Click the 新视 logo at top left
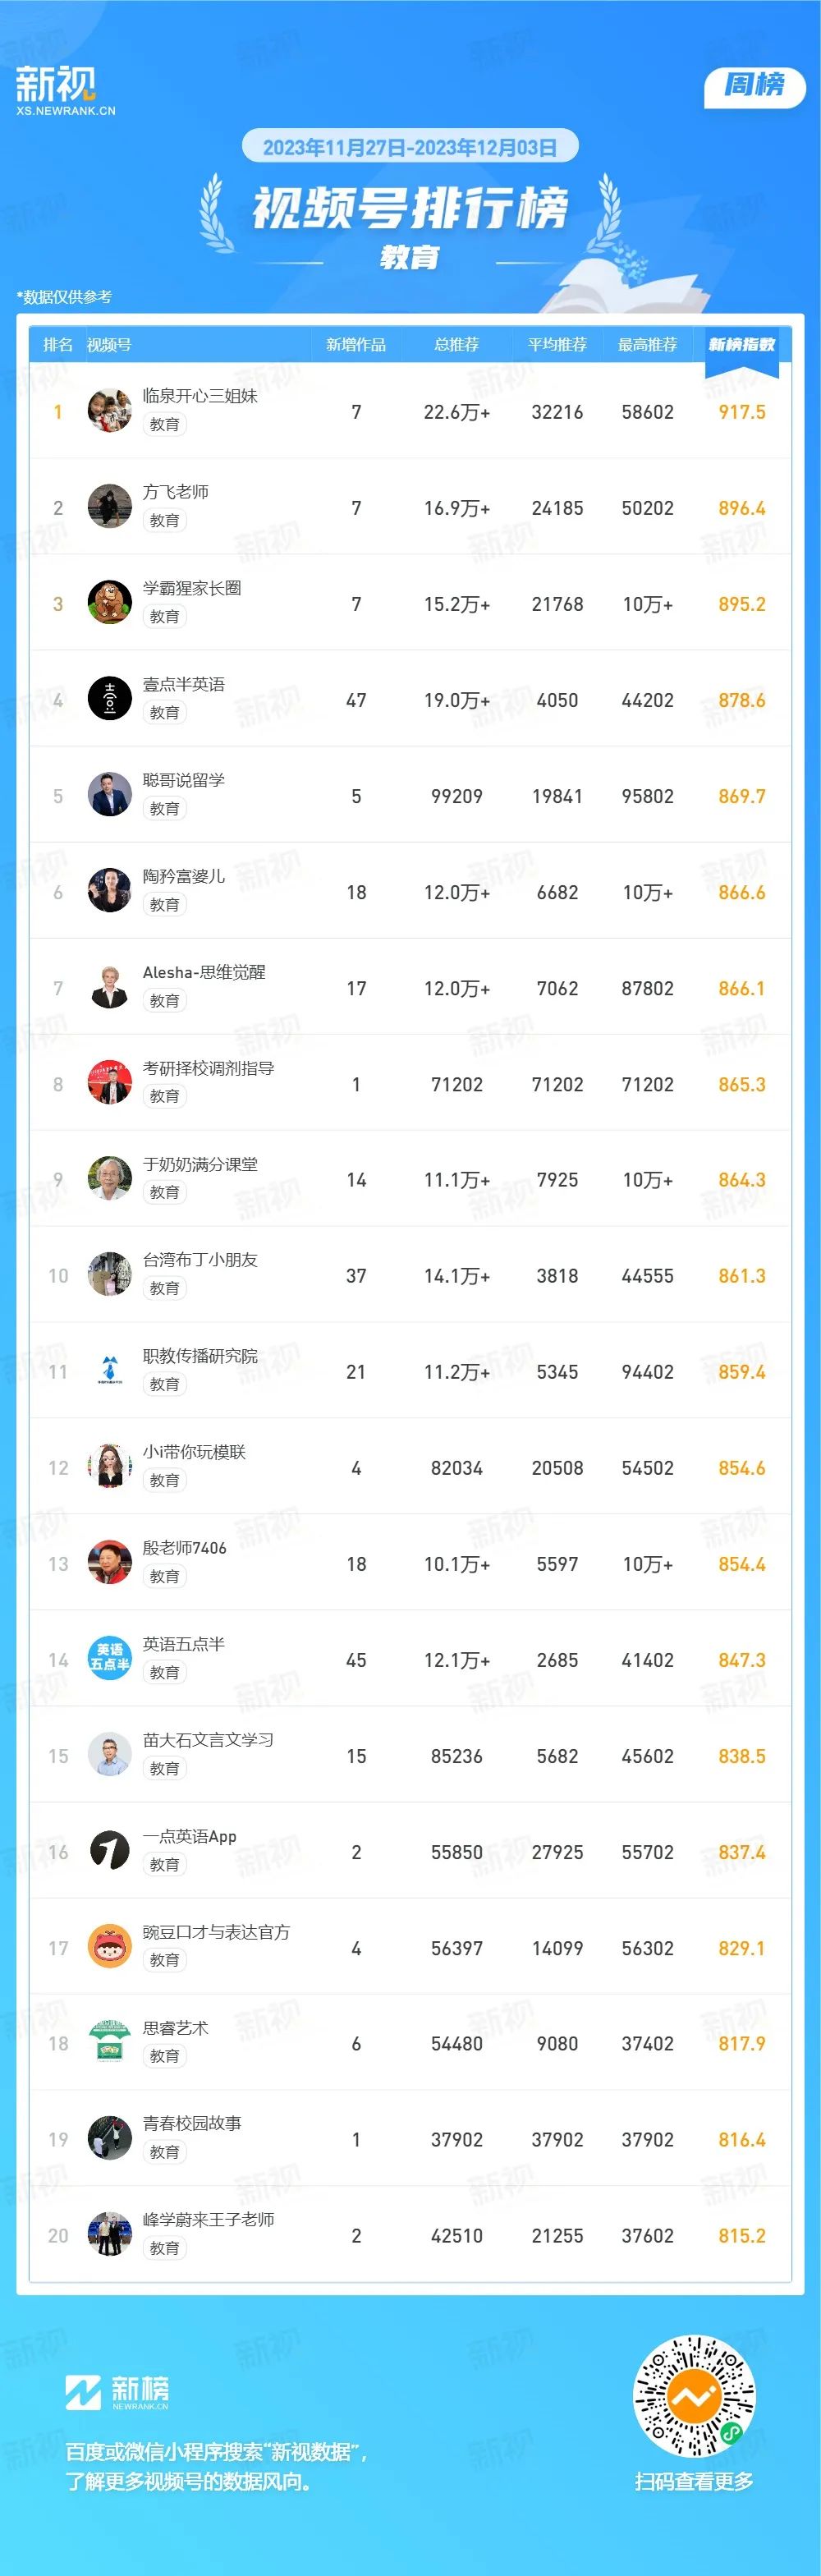 65,91
